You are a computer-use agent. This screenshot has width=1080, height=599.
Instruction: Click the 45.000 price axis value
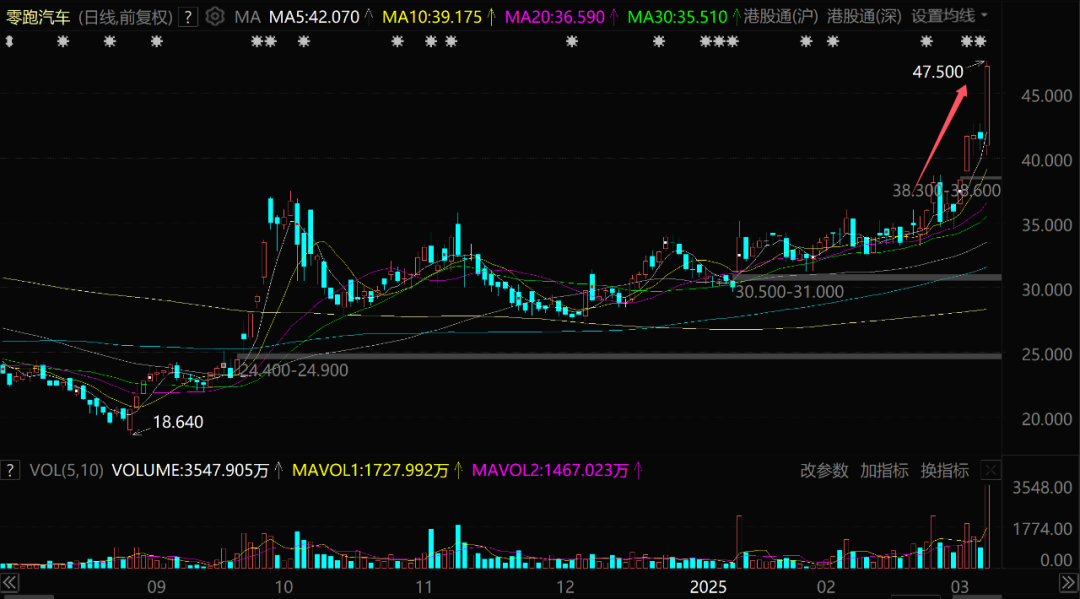point(1046,96)
